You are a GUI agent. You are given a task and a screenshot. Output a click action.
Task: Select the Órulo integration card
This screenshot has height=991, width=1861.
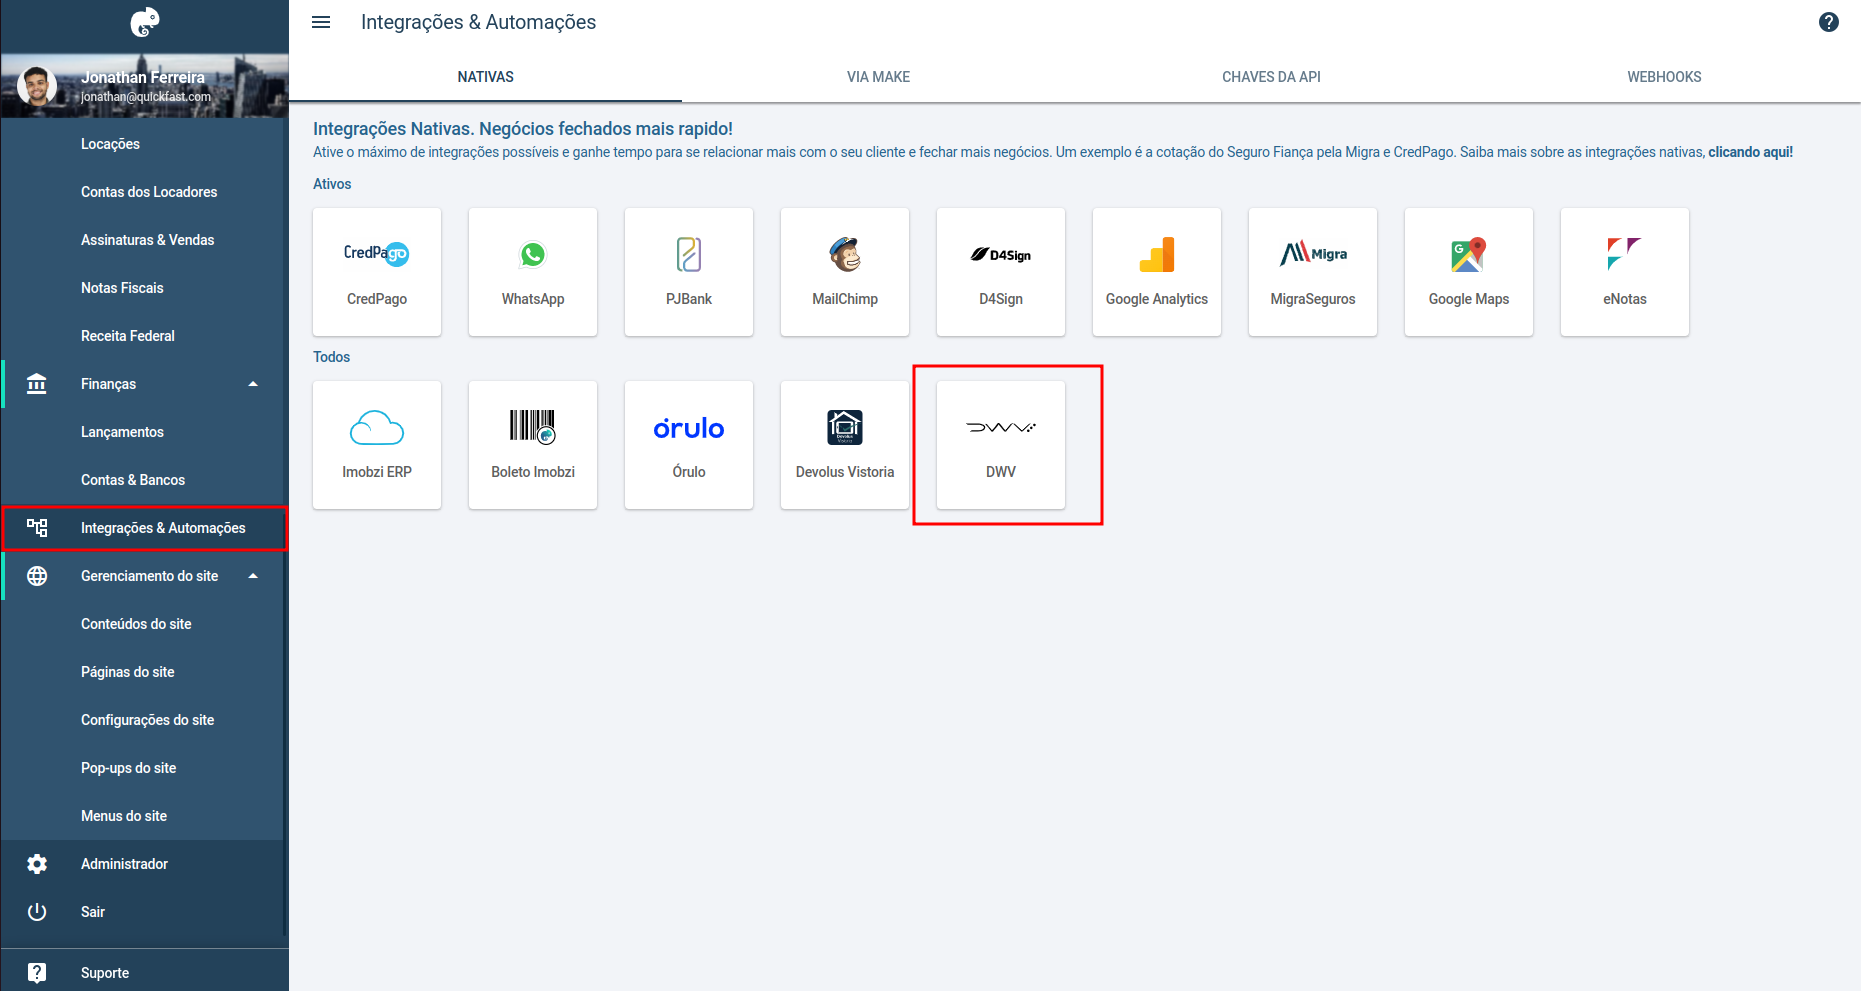point(689,445)
